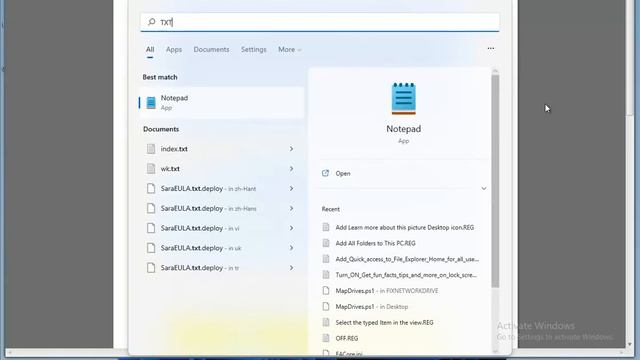Expand more actions chevron below Open
Viewport: 640px width, 360px height.
point(484,189)
